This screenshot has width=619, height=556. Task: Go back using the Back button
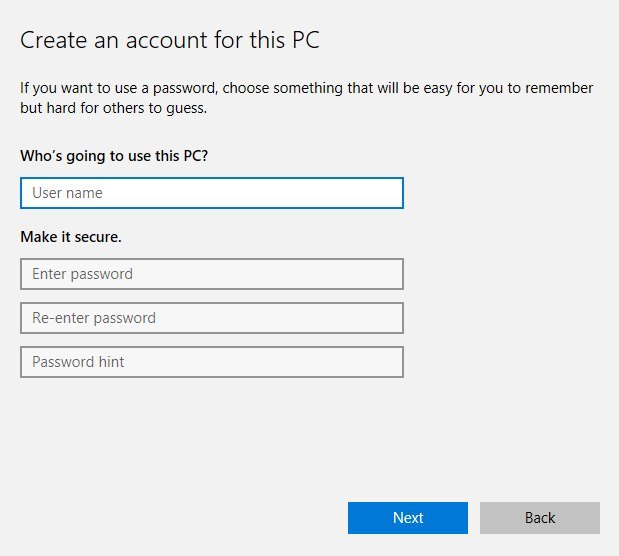pos(540,518)
